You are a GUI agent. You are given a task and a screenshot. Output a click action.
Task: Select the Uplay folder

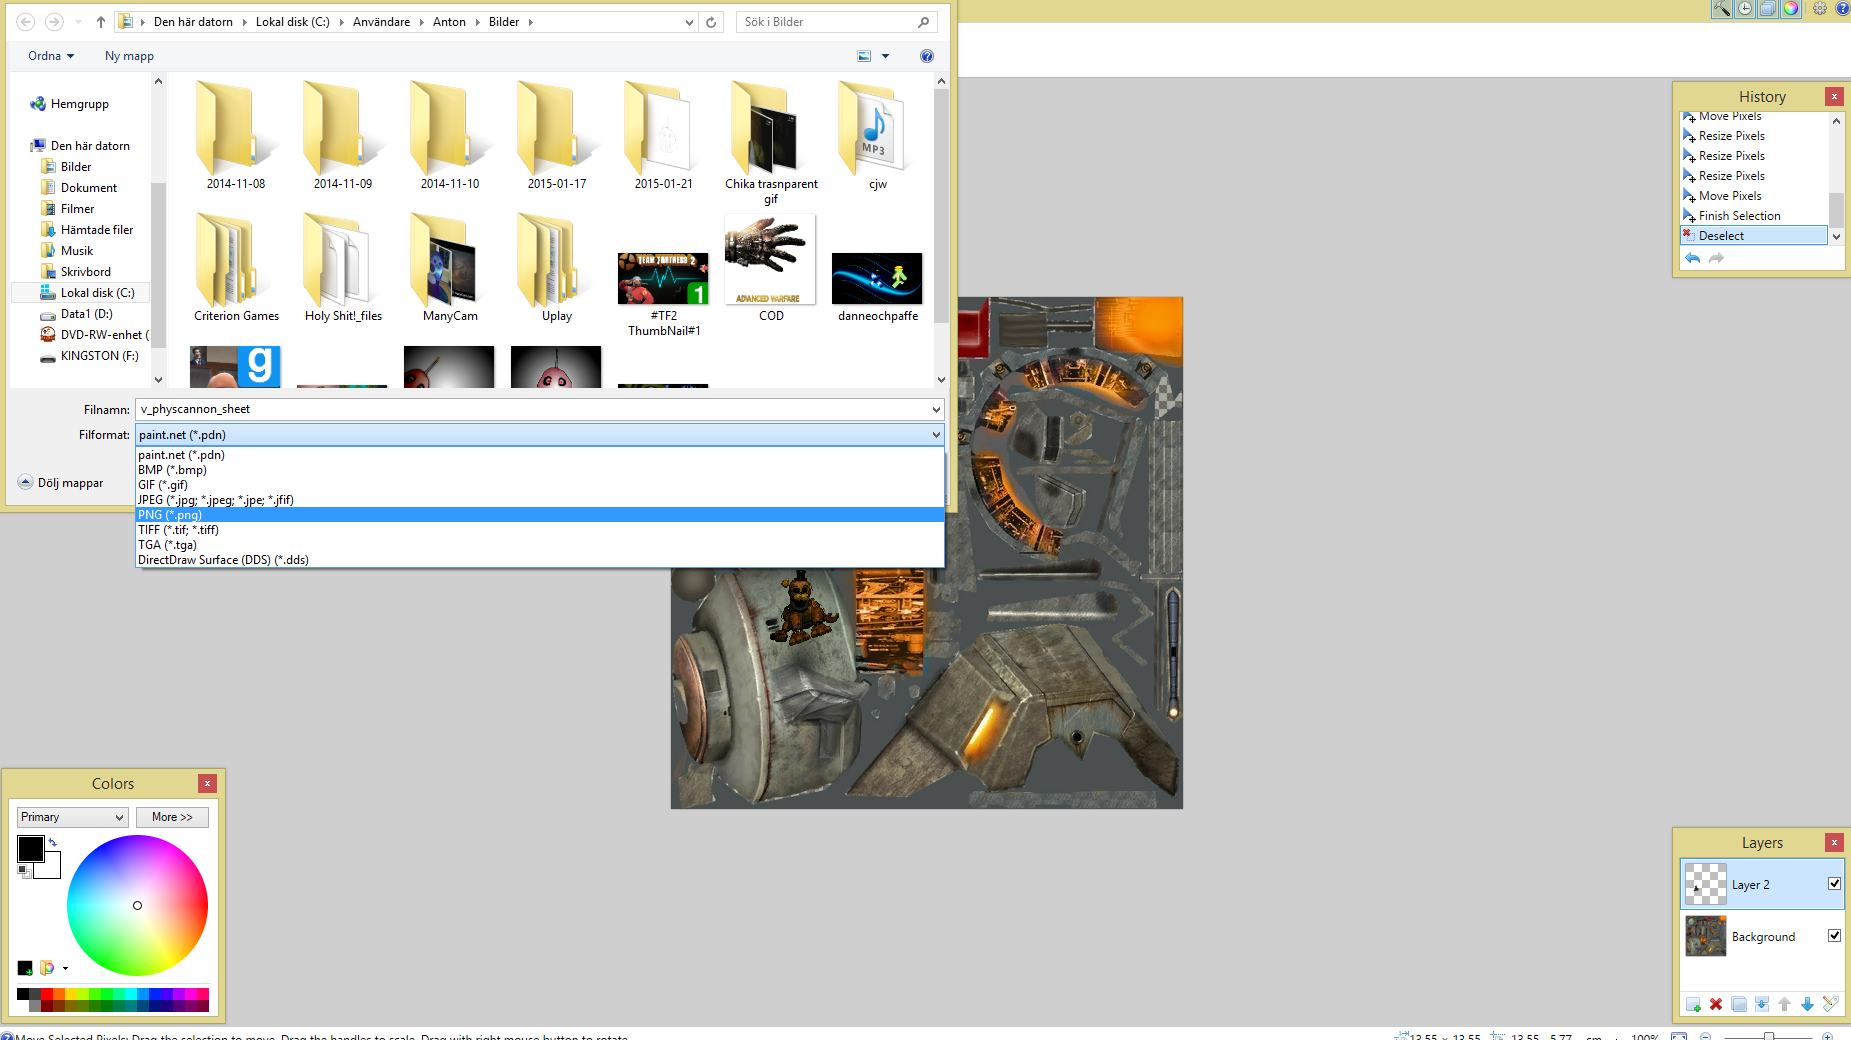tap(557, 268)
